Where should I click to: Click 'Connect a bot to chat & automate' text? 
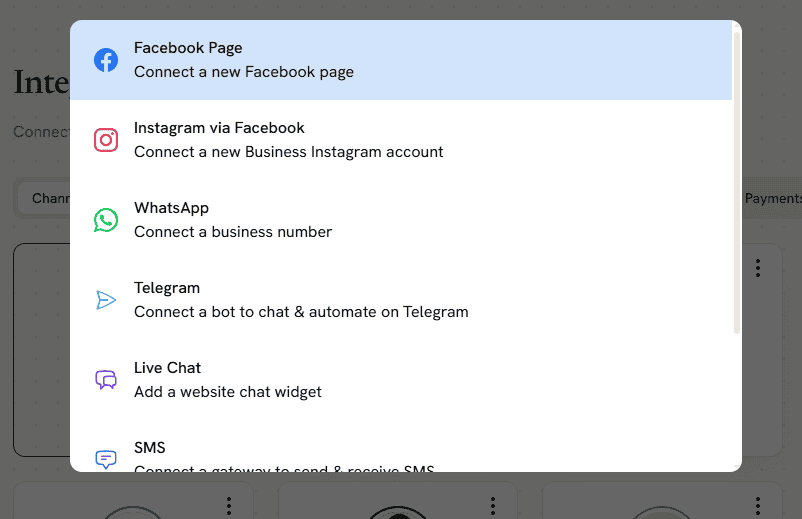(255, 312)
